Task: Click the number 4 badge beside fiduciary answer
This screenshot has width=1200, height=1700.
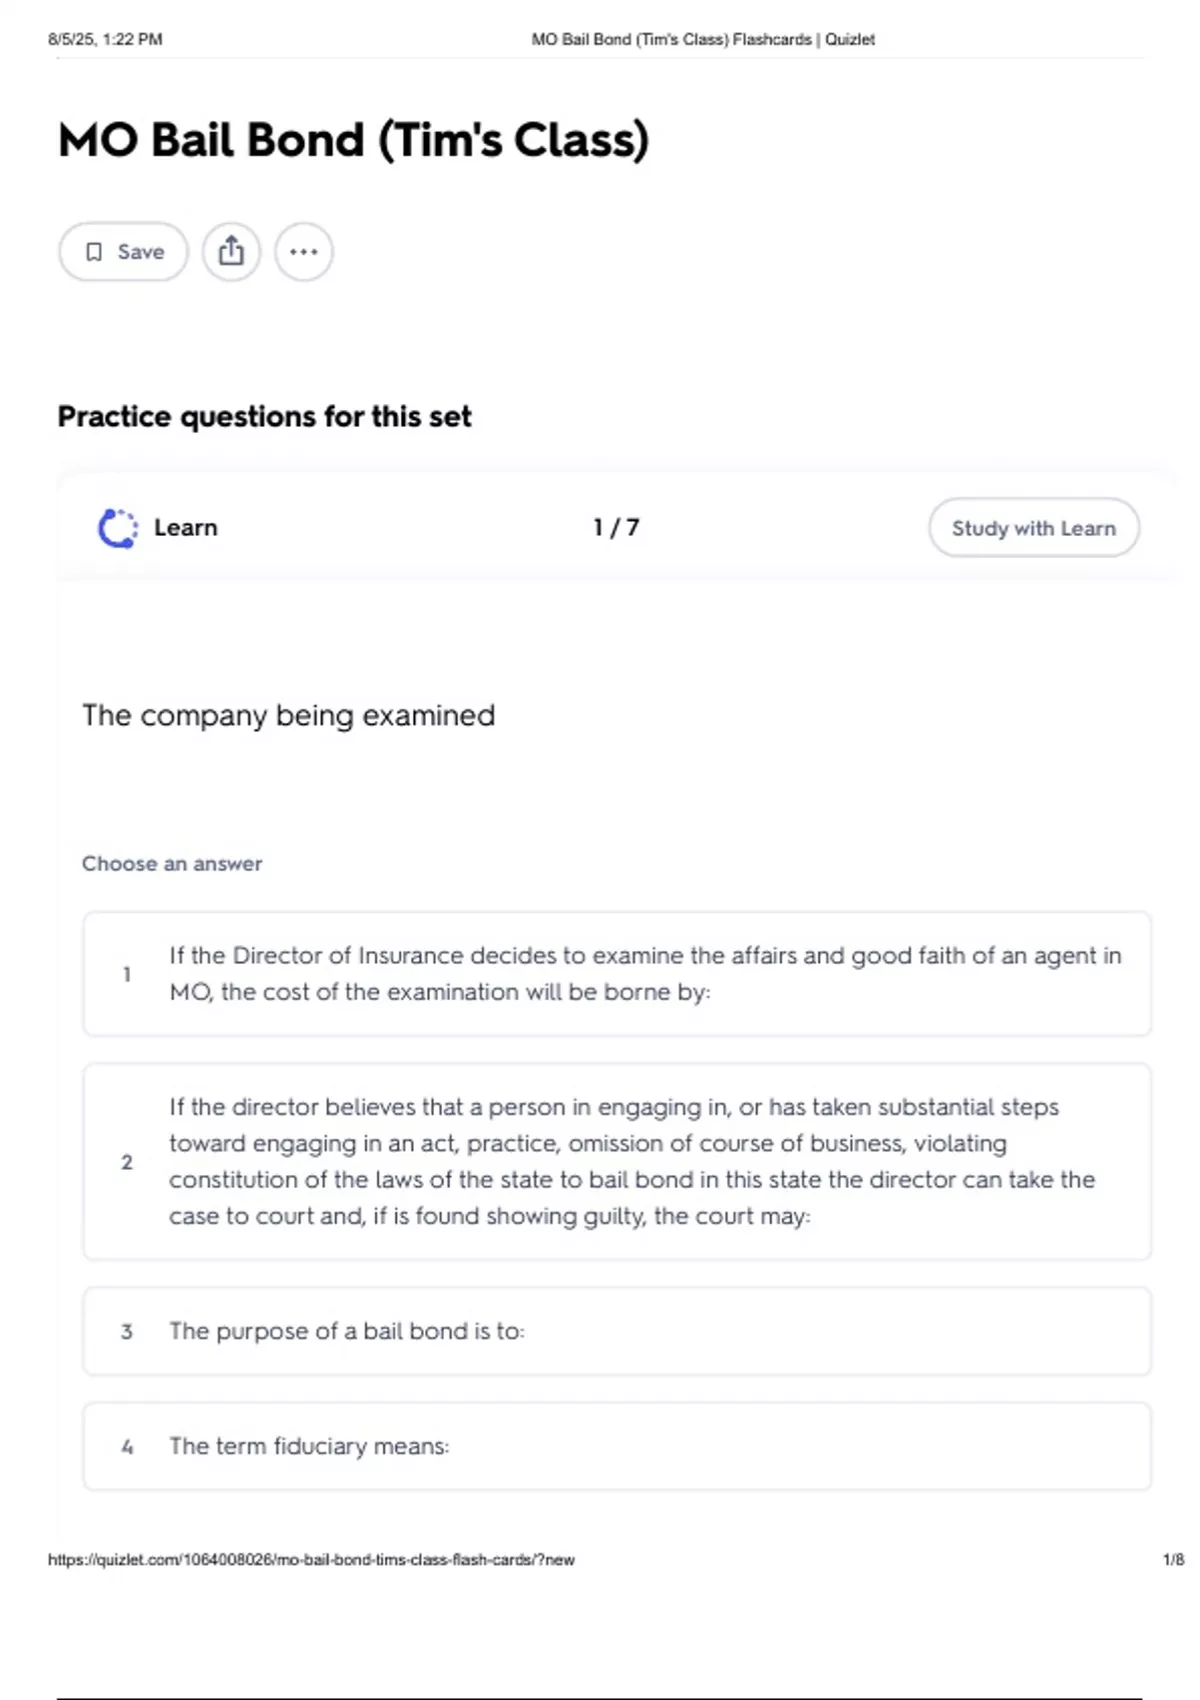Action: click(x=127, y=1446)
